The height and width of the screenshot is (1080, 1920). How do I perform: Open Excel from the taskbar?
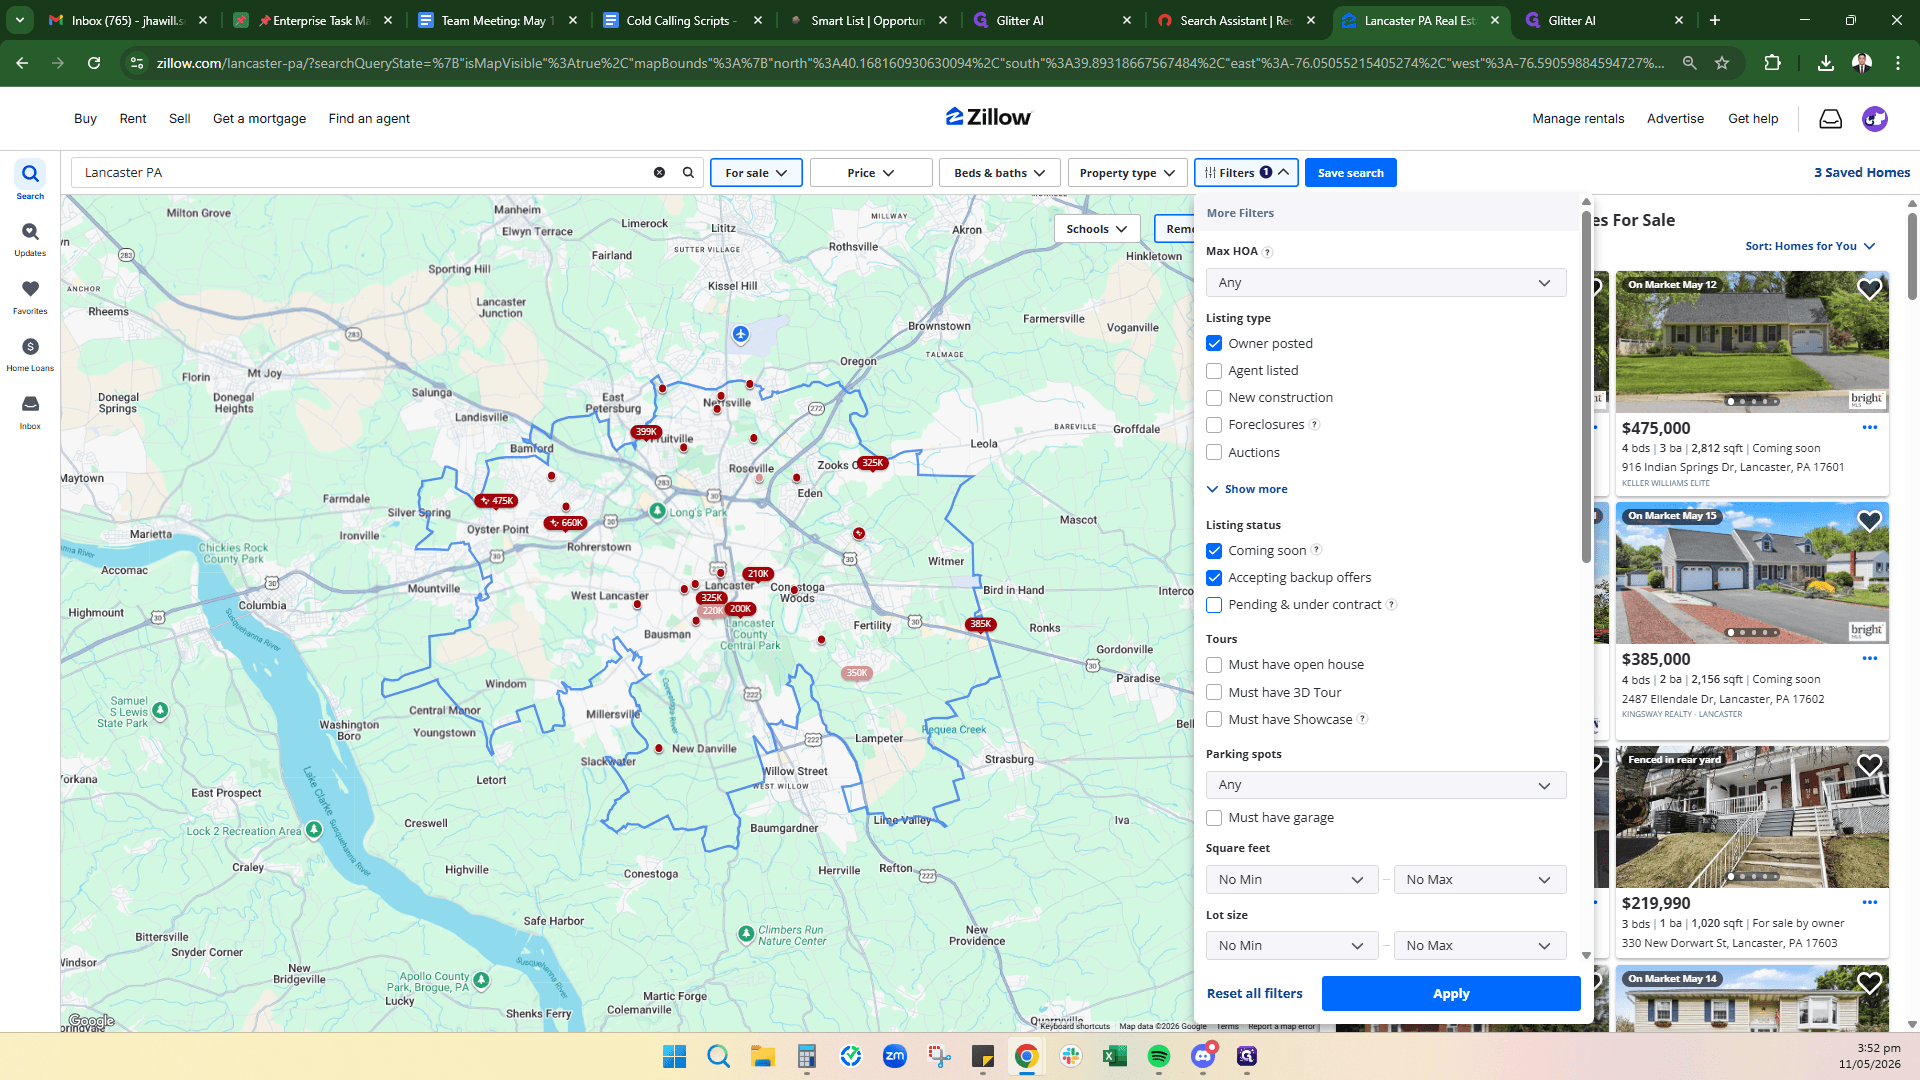(1114, 1056)
